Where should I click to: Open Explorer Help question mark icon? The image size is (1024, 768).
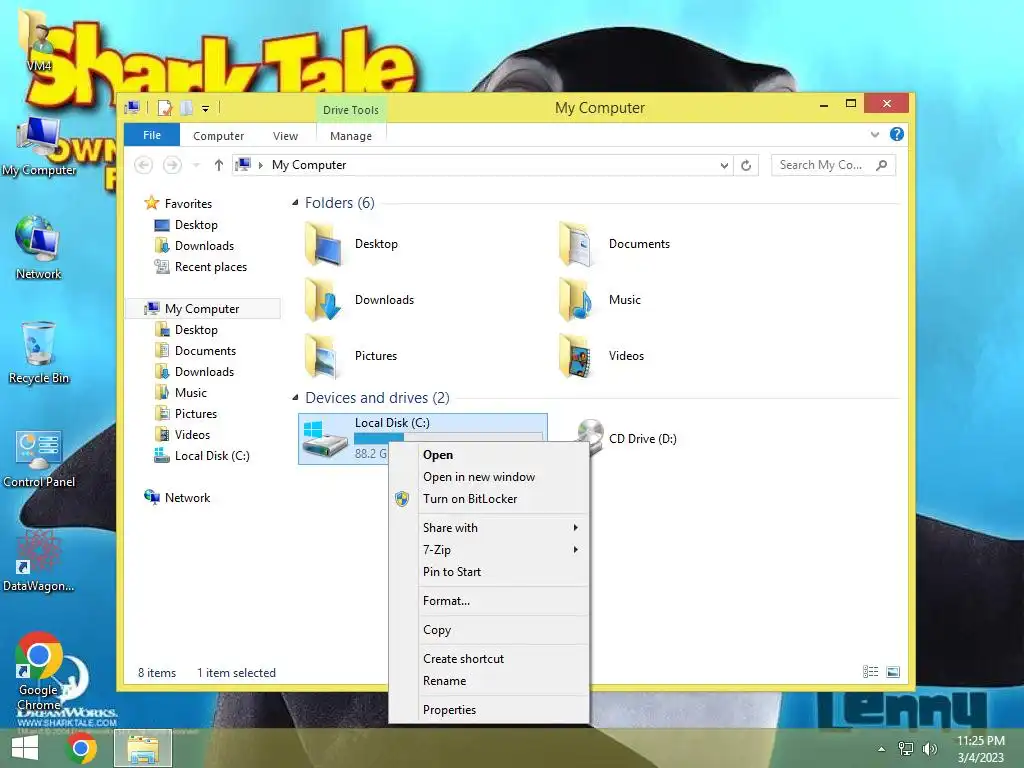pyautogui.click(x=897, y=134)
